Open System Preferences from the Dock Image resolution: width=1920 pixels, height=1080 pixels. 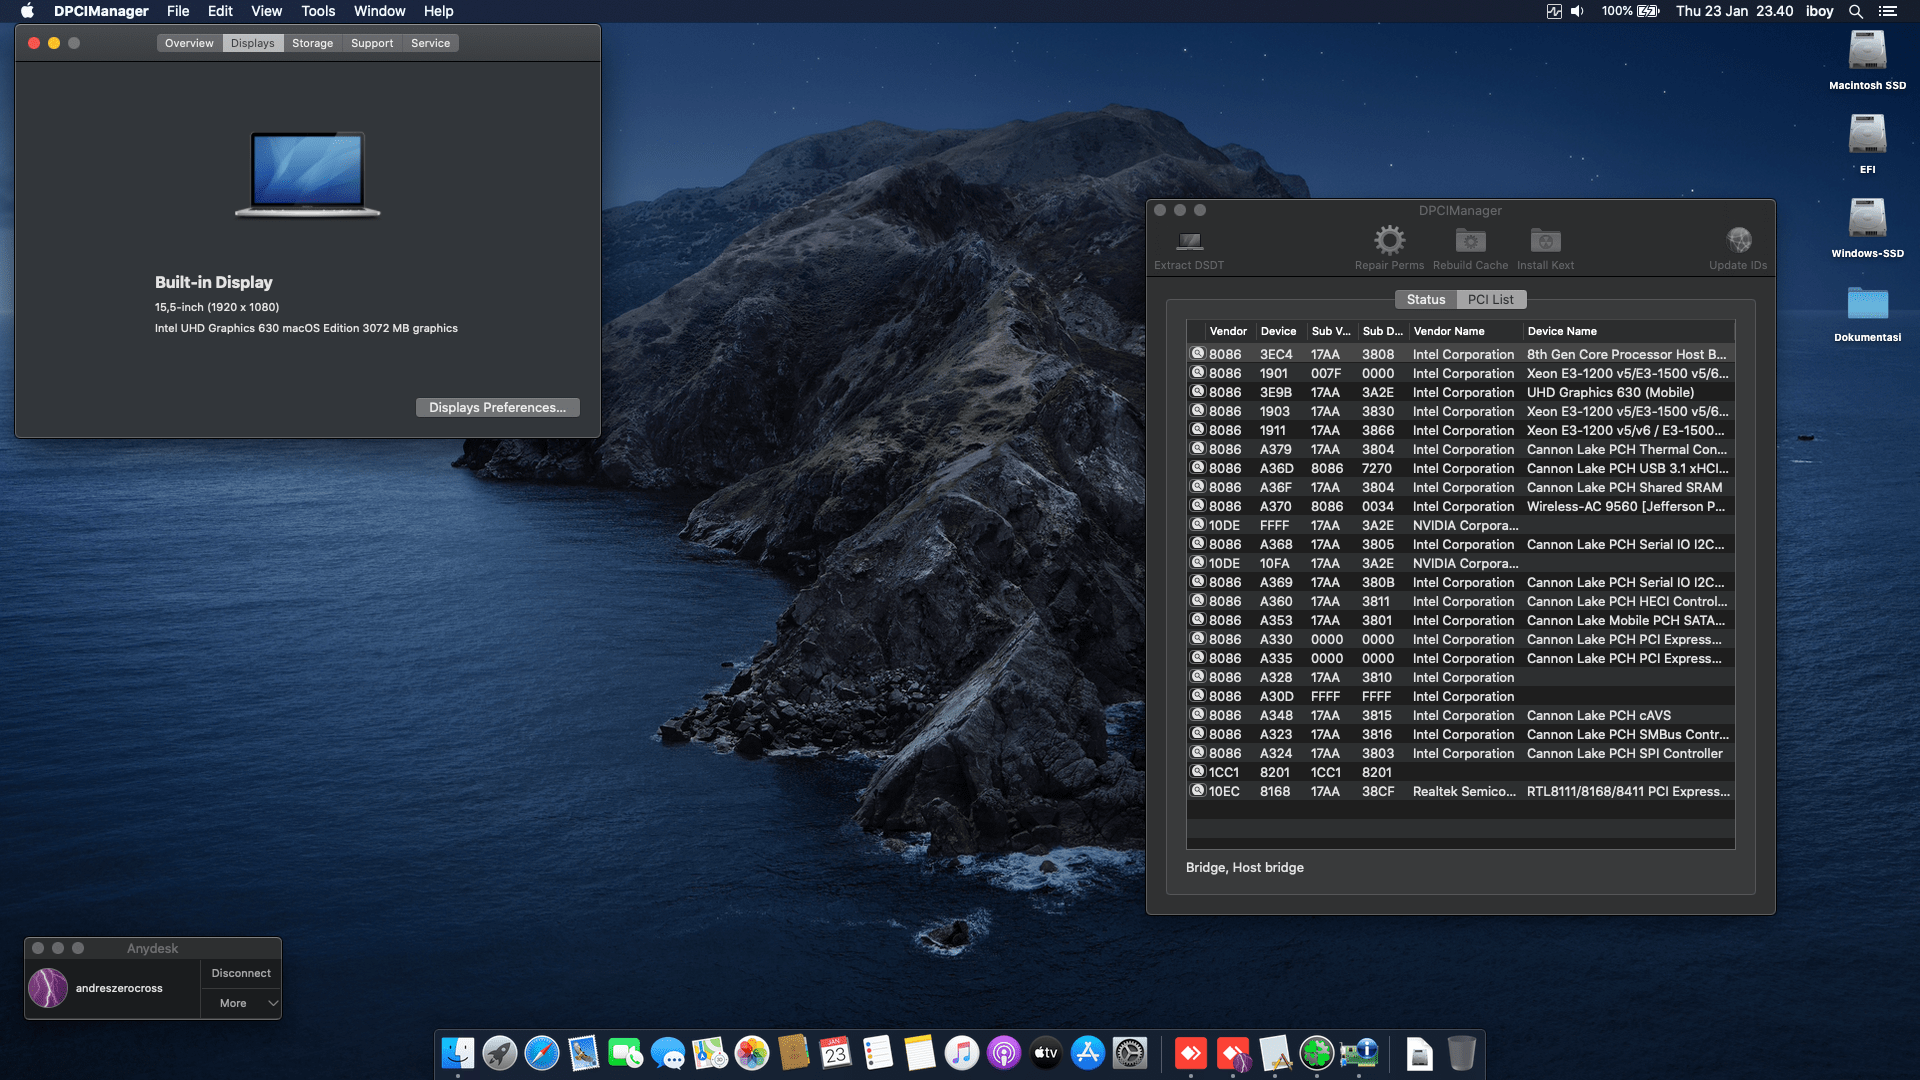tap(1130, 1053)
